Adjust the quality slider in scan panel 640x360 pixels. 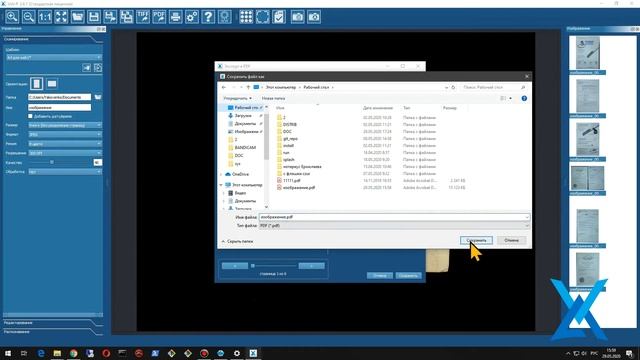coord(52,162)
